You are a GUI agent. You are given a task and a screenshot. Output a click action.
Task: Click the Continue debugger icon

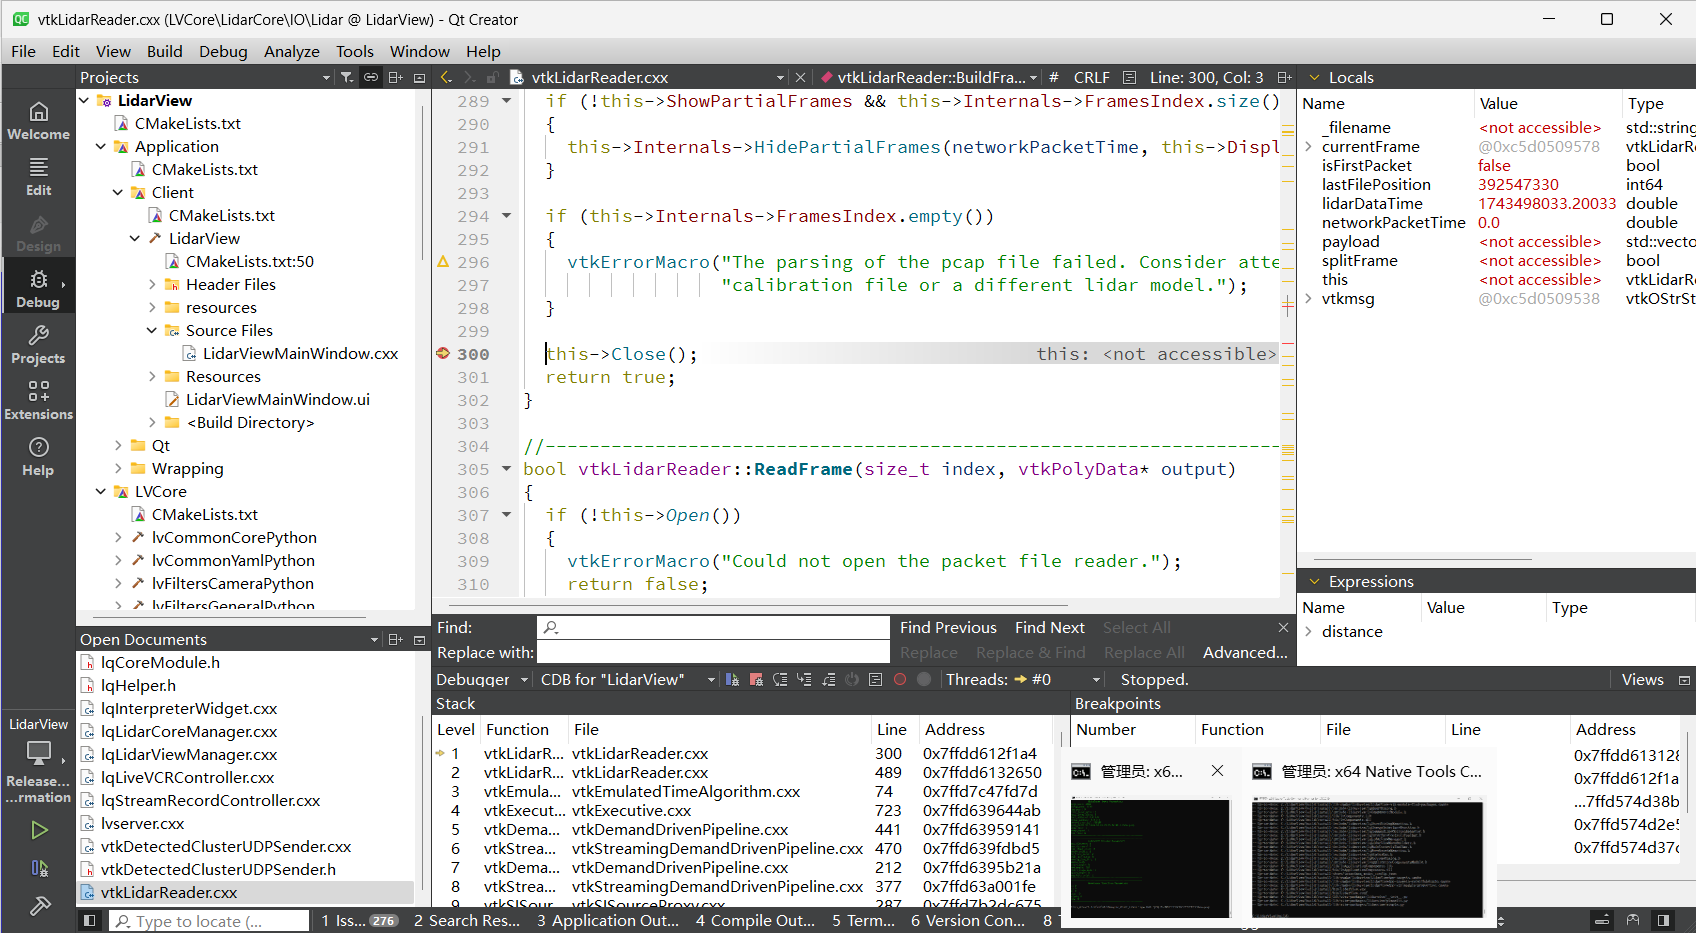(732, 679)
